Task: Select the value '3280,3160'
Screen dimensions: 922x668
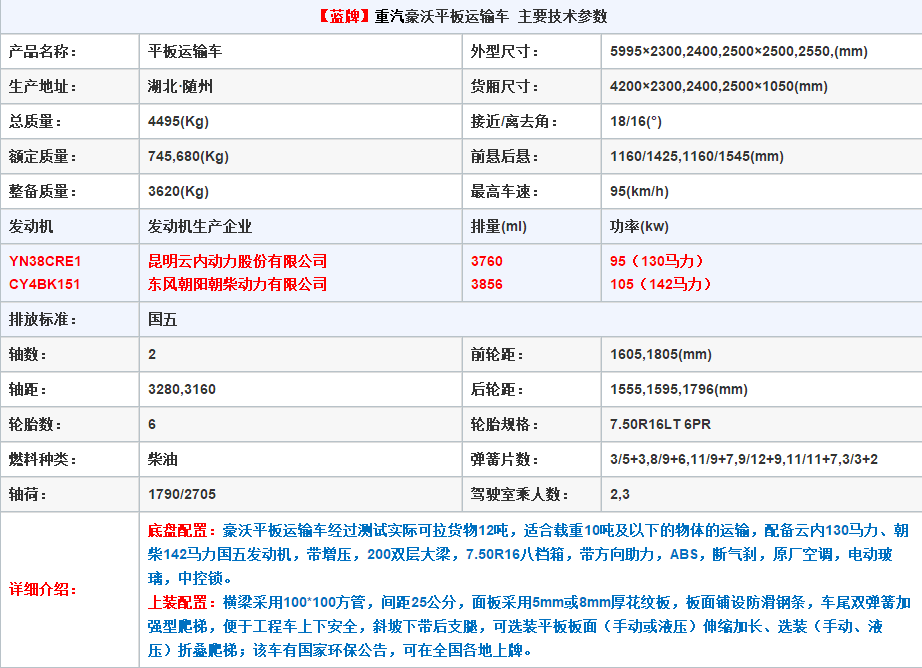Action: coord(182,389)
